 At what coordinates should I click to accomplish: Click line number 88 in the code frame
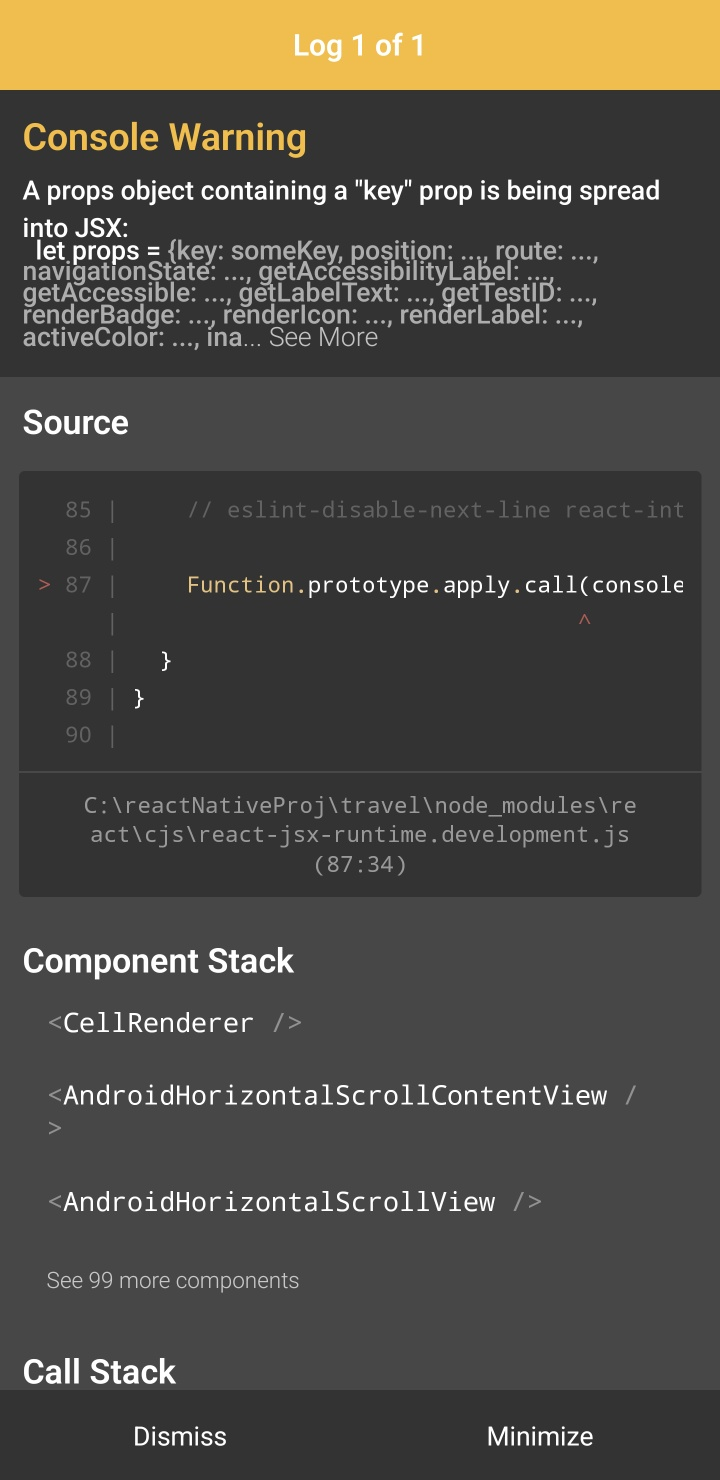(x=78, y=660)
